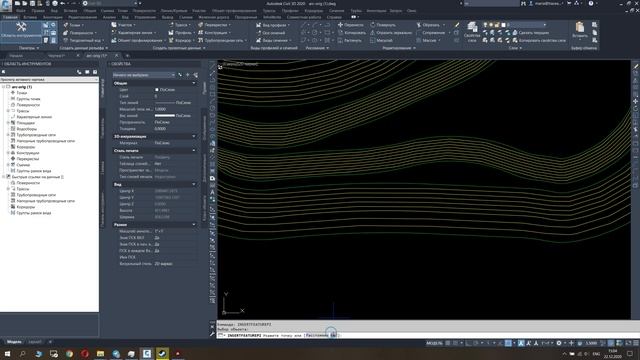
Task: Click the Масштаб (Scale) tool
Action: (381, 40)
